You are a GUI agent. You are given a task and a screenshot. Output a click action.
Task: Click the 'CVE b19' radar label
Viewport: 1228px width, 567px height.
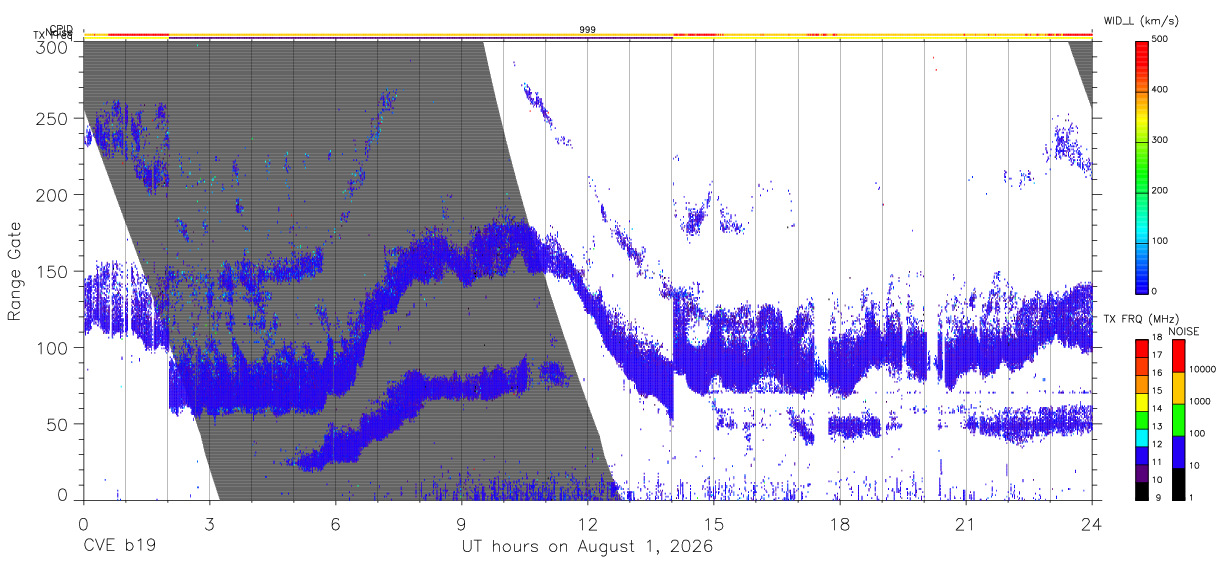118,547
